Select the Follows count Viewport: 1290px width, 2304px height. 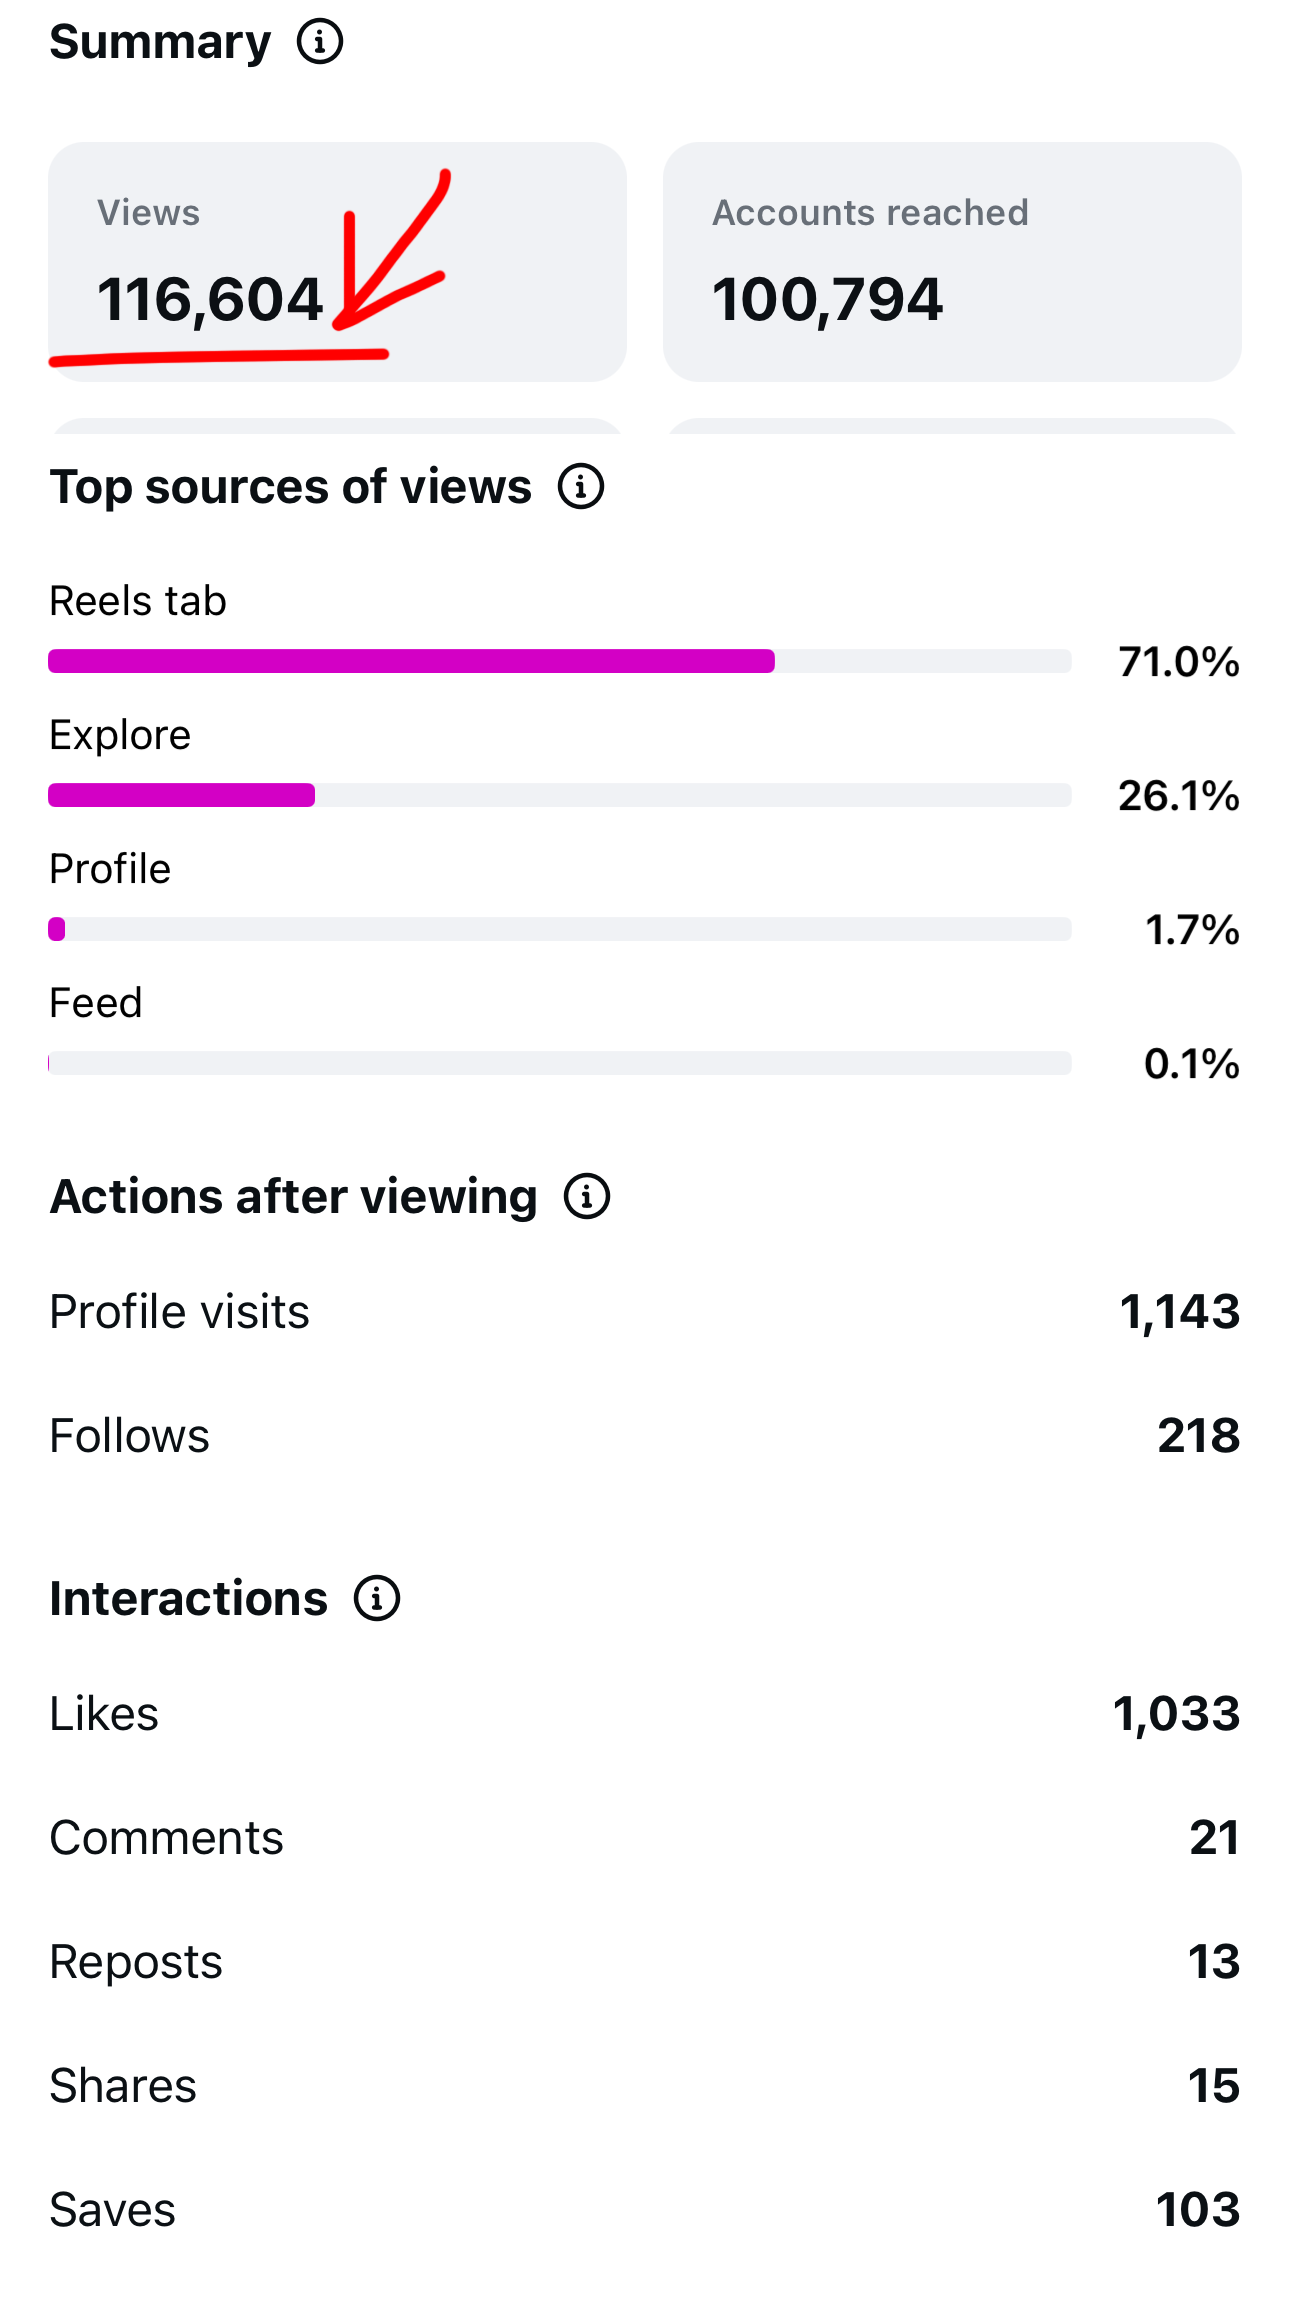point(1198,1435)
